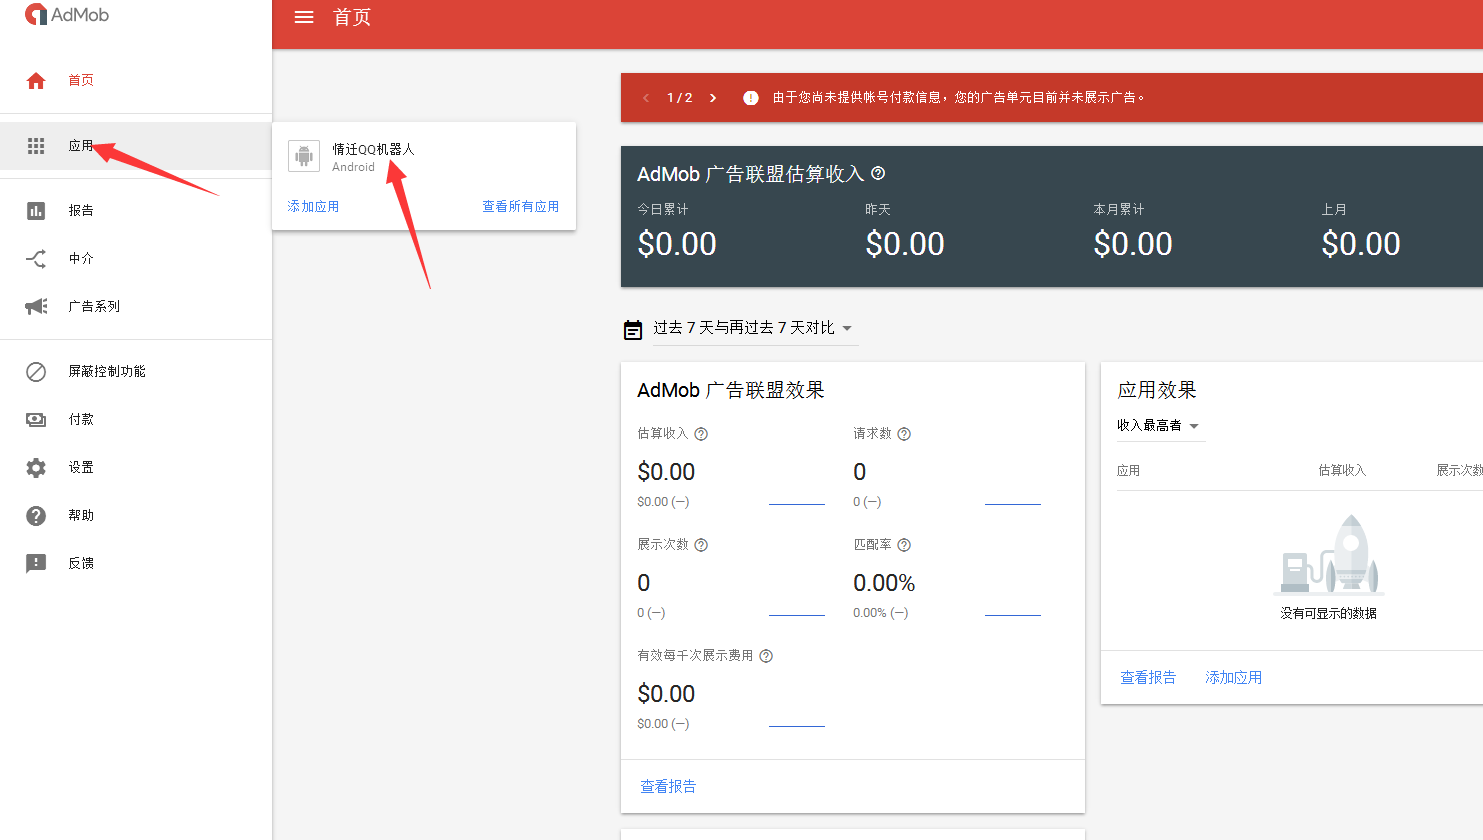Open 屏蔽控制功能 menu item
This screenshot has width=1483, height=840.
[x=107, y=372]
